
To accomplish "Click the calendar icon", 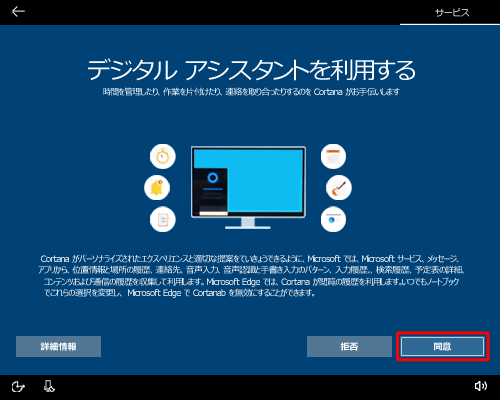I will point(333,156).
